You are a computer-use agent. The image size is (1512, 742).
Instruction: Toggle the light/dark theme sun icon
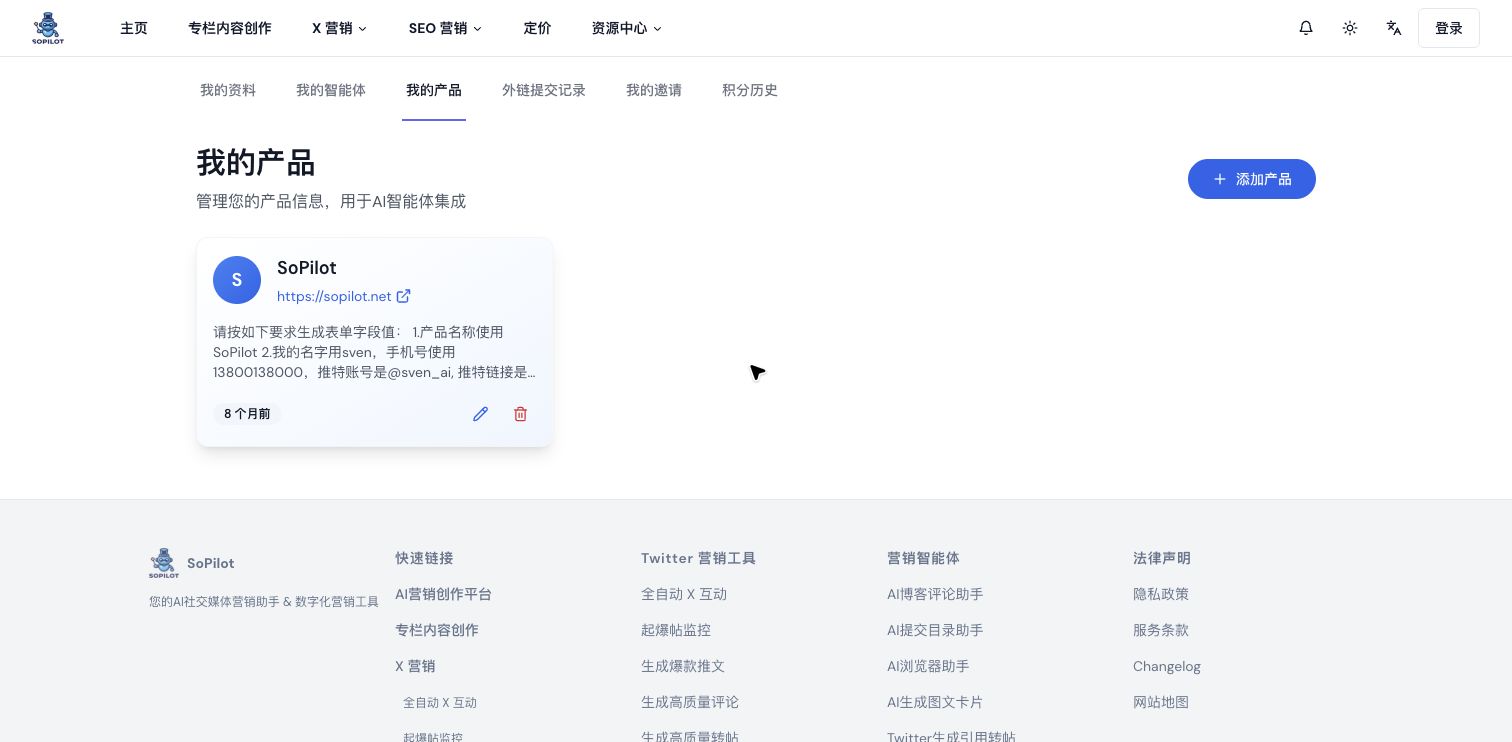click(x=1350, y=28)
